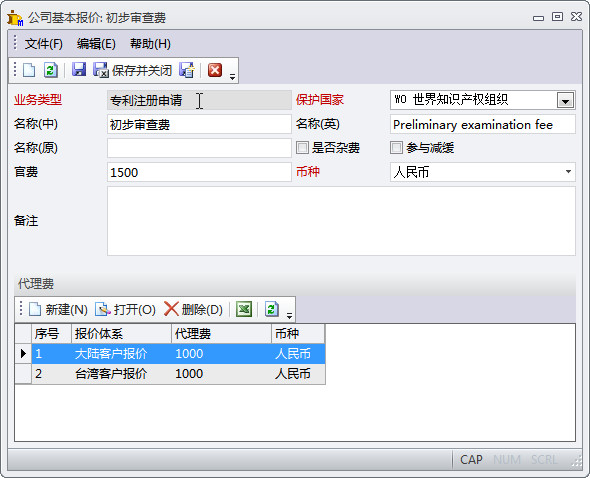Refresh the 代理费 list with the refresh icon
The width and height of the screenshot is (590, 478).
[272, 309]
